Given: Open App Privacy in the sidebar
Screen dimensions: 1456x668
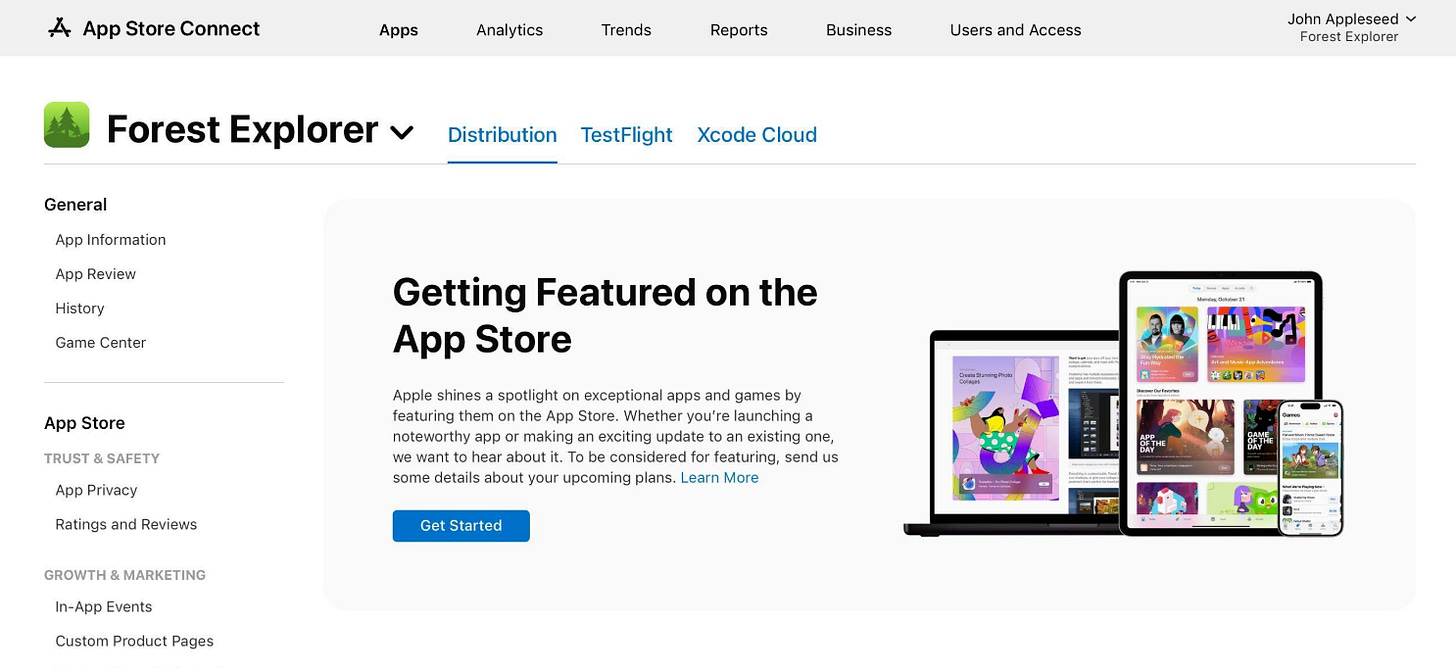Looking at the screenshot, I should 96,490.
